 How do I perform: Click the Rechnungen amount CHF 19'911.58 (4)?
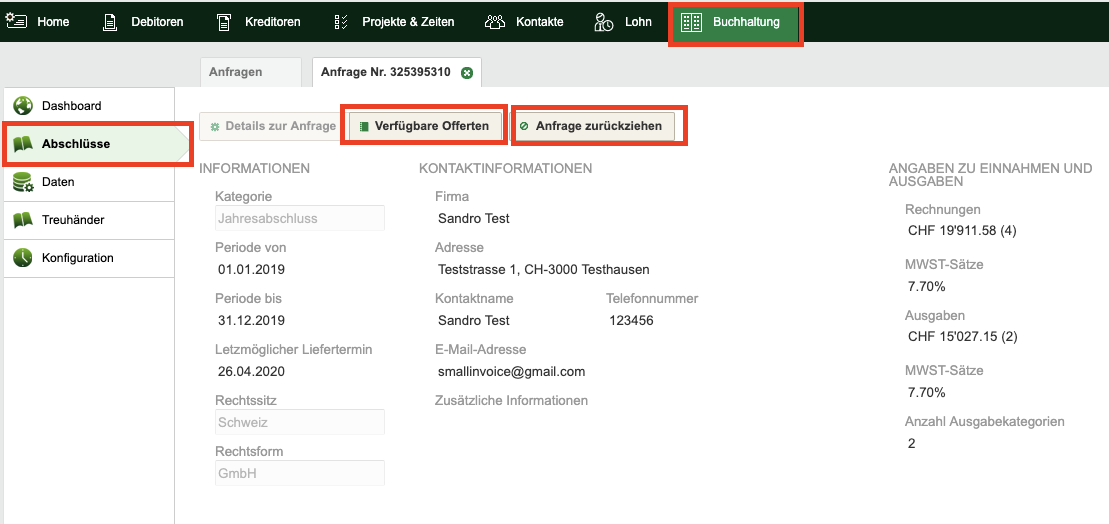point(962,230)
